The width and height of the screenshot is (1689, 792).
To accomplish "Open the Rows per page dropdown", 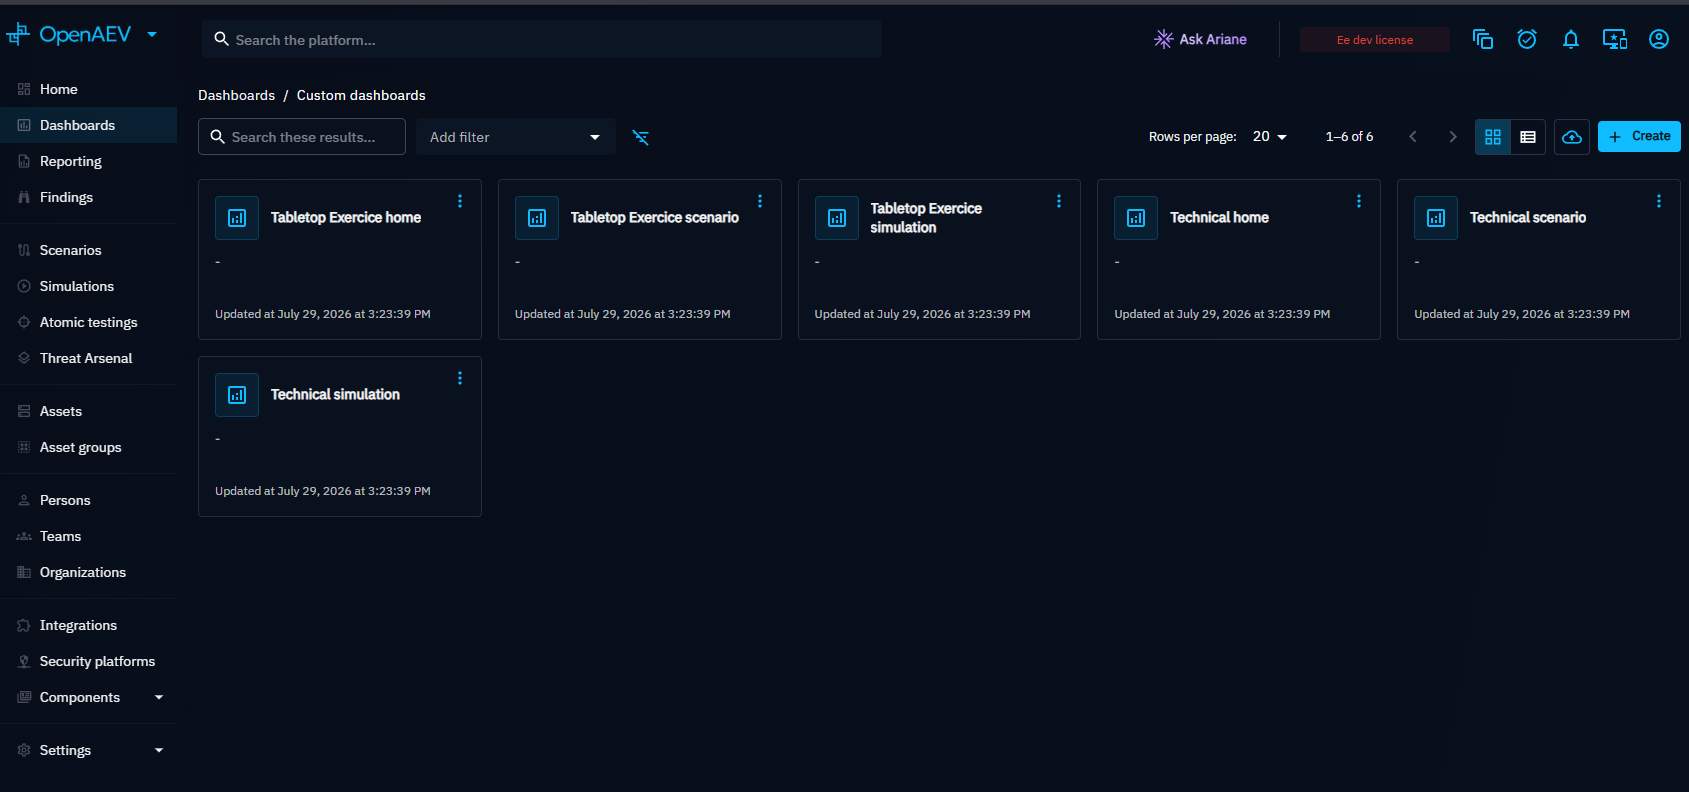I will [x=1270, y=137].
